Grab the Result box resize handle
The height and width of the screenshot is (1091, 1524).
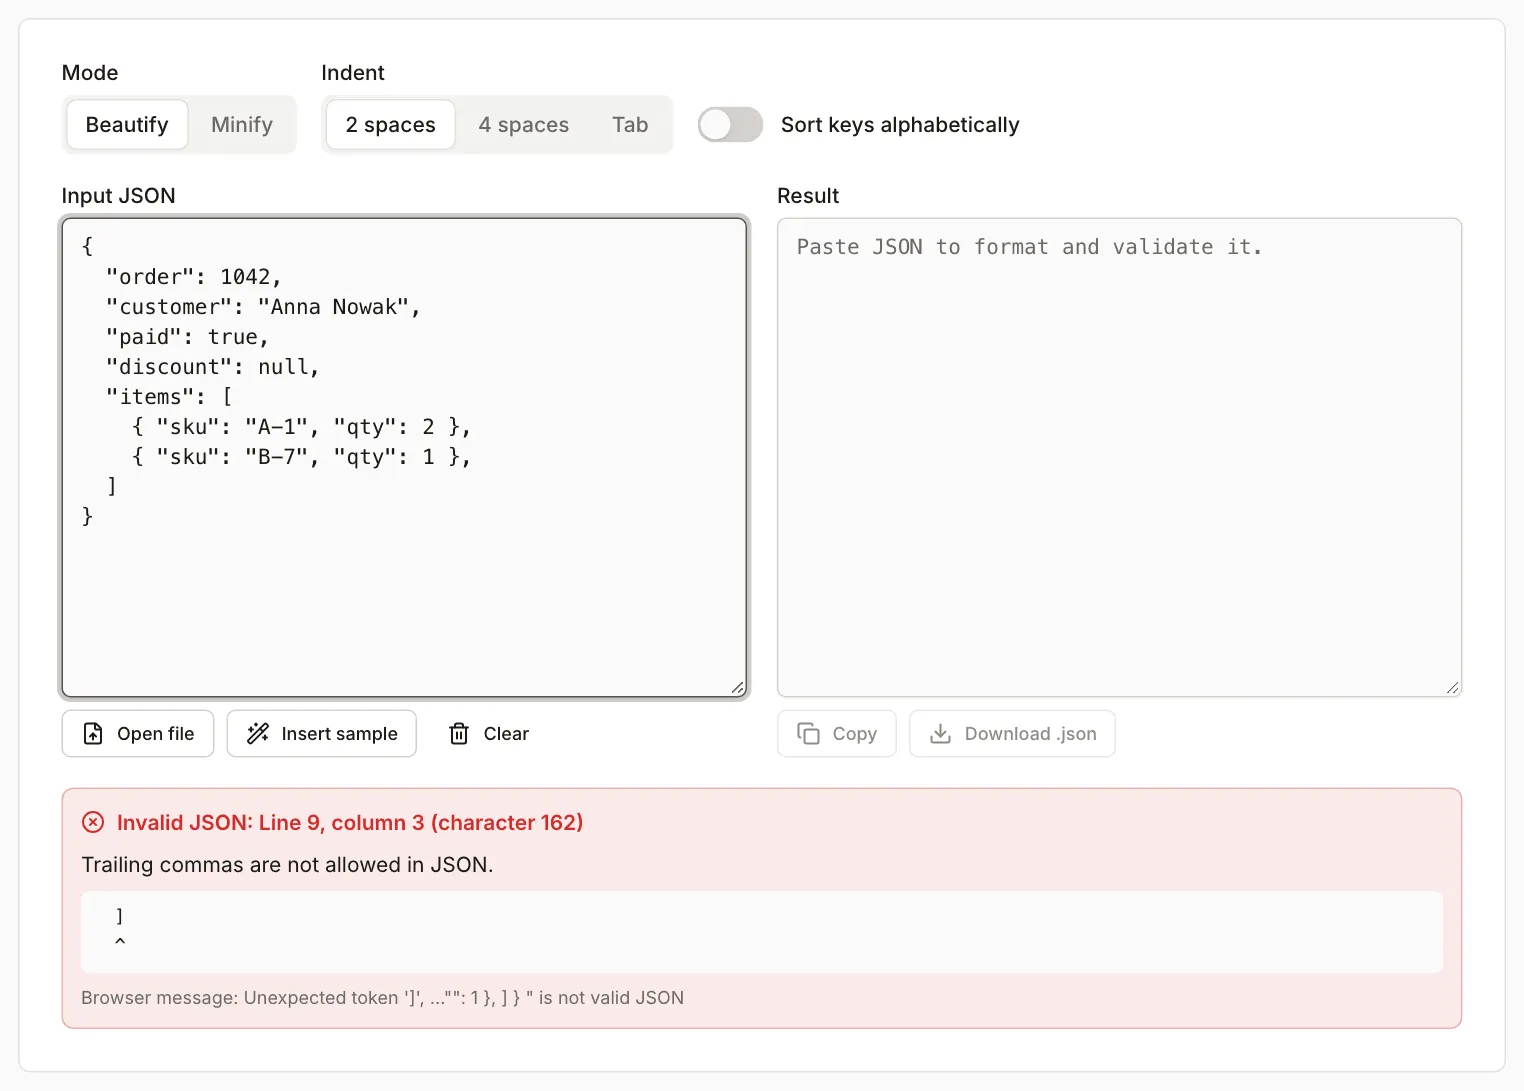click(1452, 687)
